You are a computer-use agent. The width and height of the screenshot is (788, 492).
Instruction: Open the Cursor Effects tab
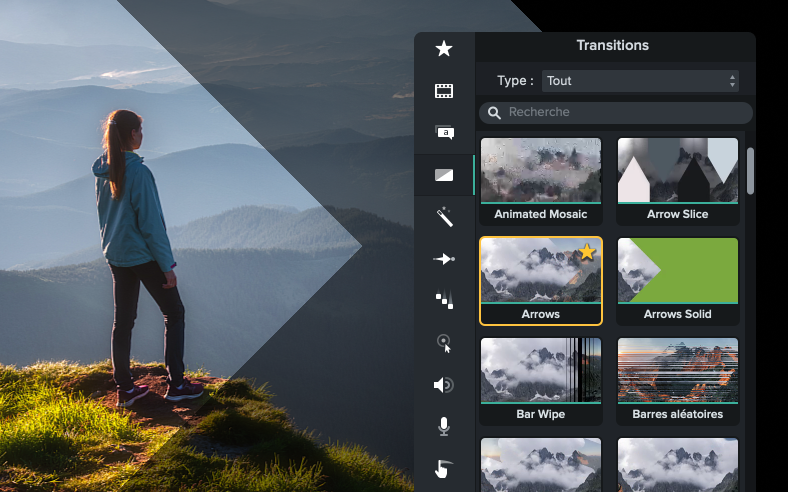444,343
